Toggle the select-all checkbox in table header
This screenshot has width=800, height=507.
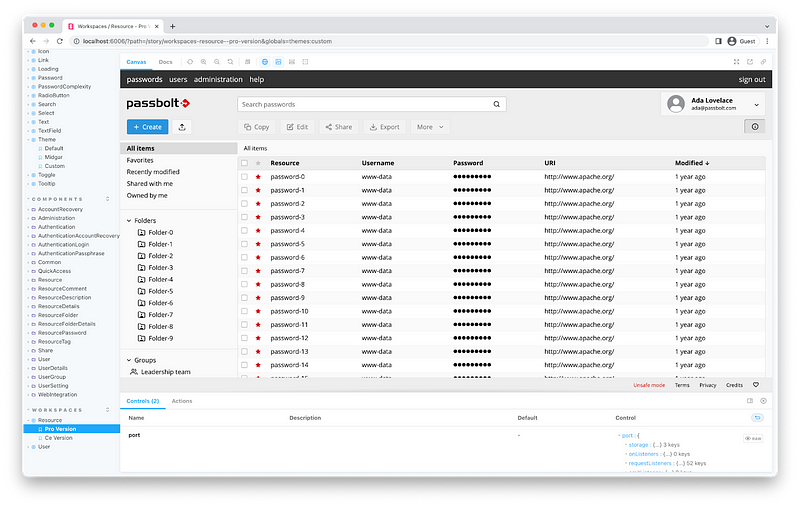click(x=244, y=163)
